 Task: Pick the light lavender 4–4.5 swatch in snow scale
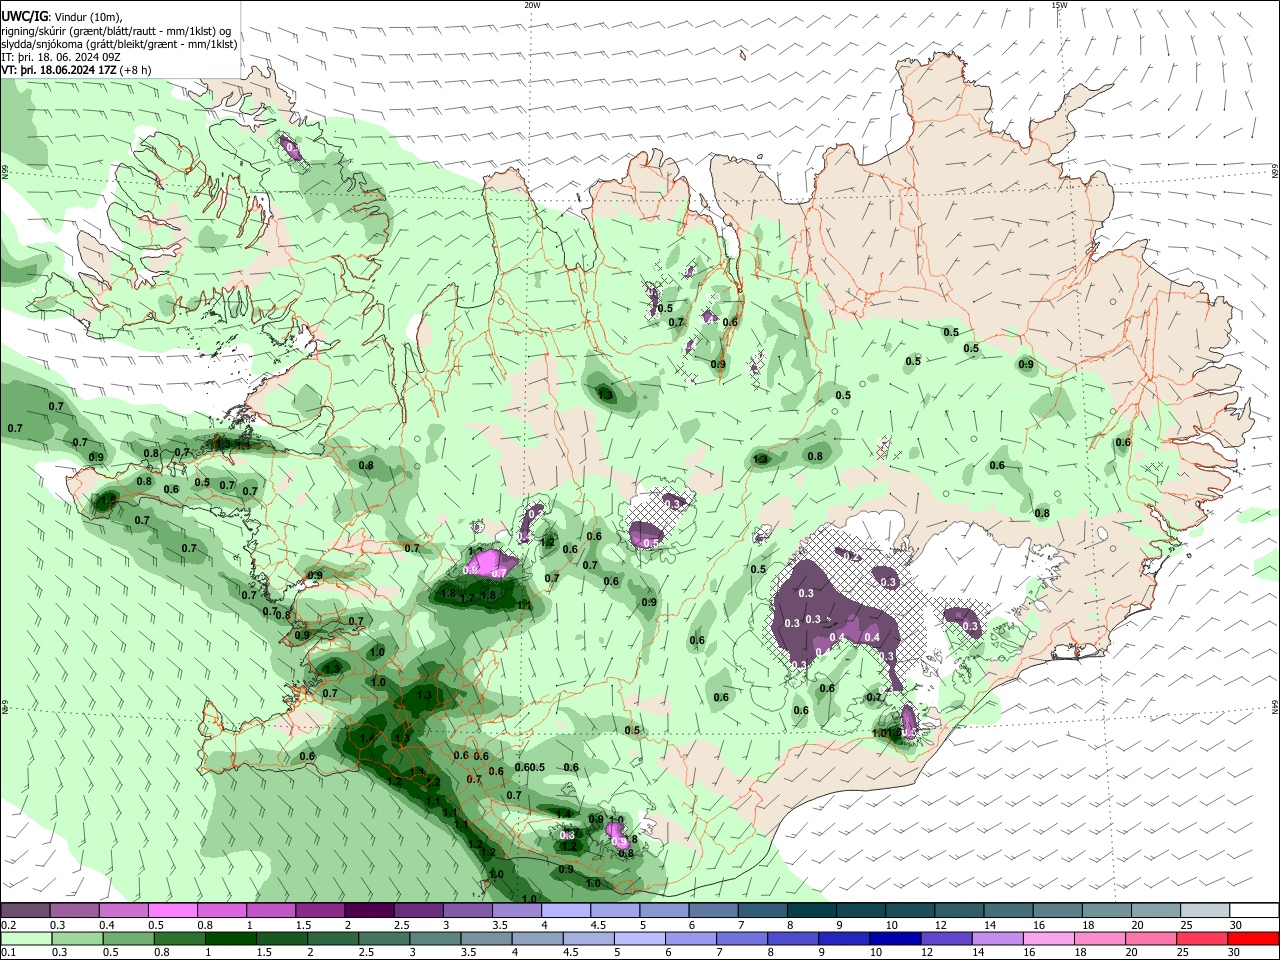click(566, 910)
